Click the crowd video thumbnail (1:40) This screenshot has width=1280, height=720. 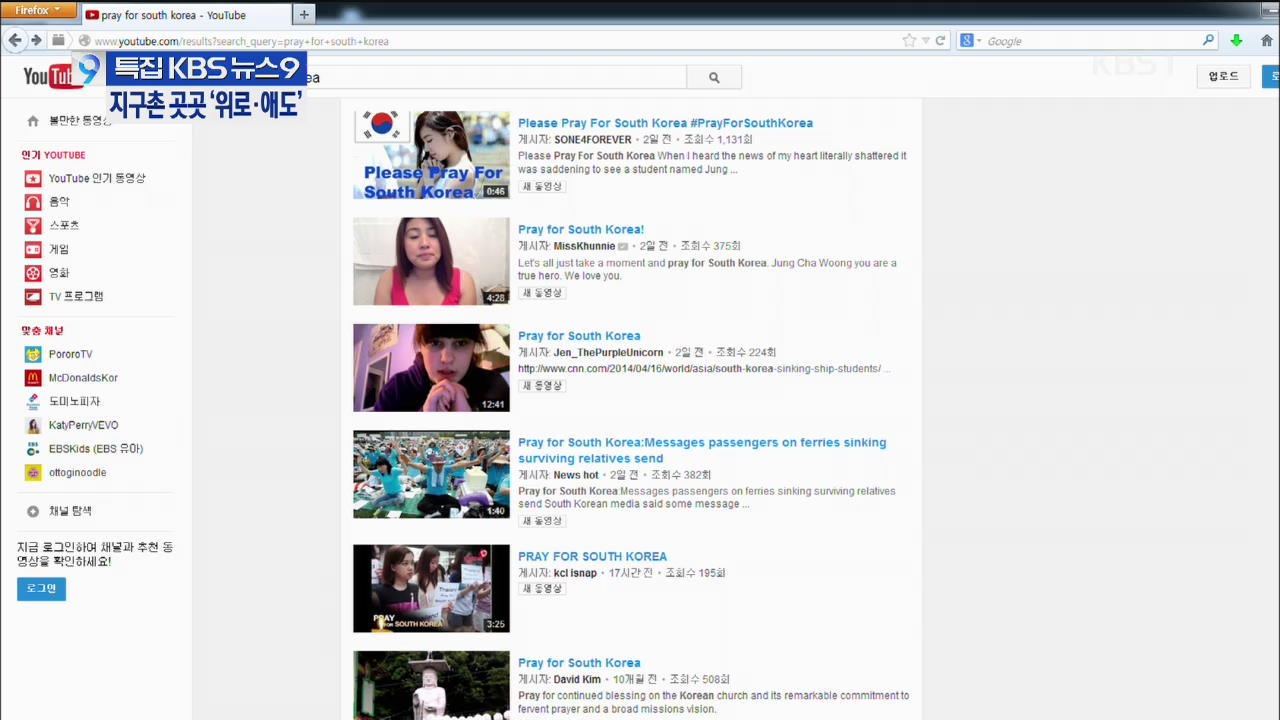[x=431, y=474]
